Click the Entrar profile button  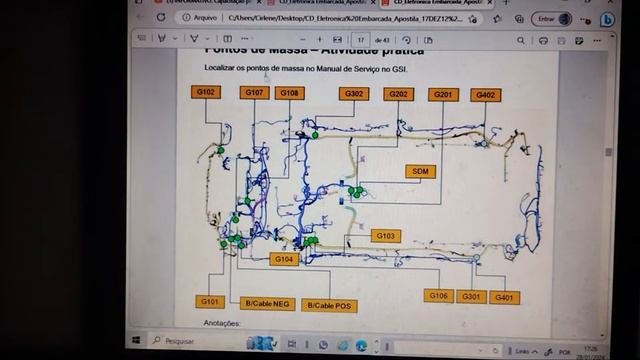tap(551, 19)
